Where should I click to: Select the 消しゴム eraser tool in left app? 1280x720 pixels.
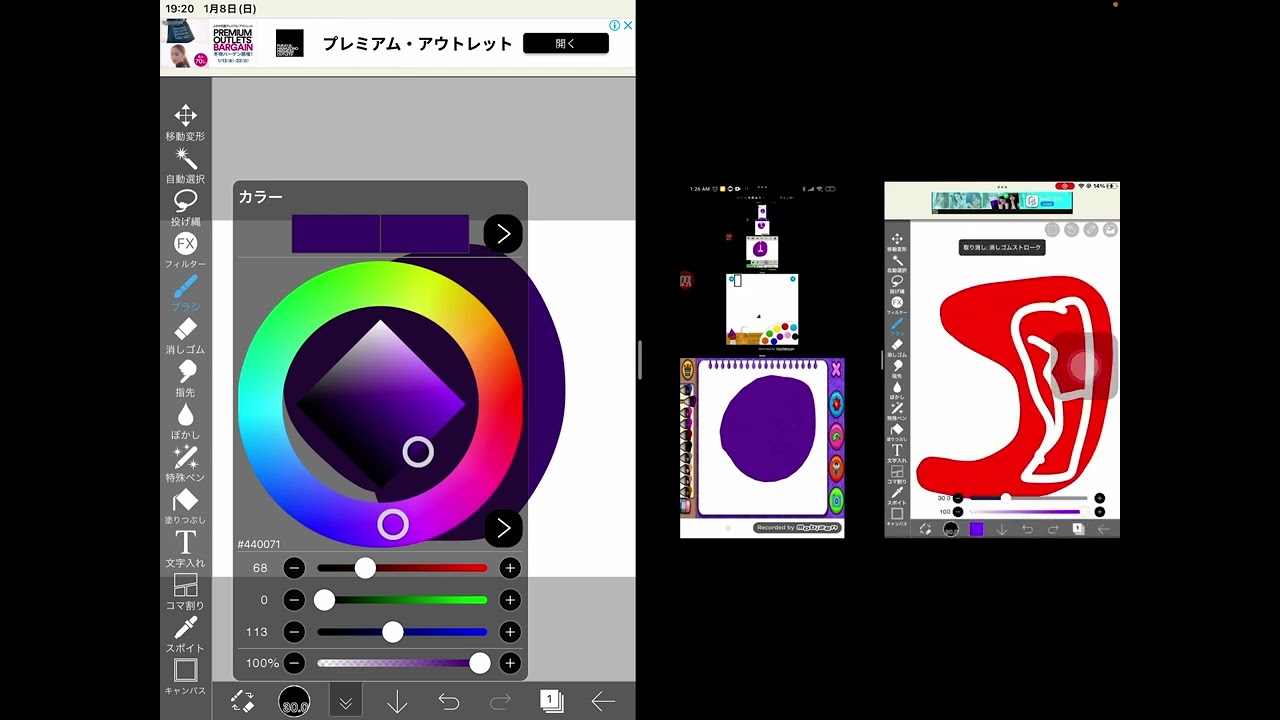(x=185, y=336)
